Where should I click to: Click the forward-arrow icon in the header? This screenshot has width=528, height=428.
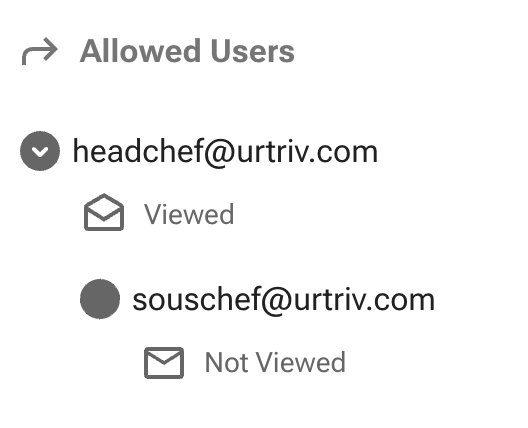coord(40,51)
